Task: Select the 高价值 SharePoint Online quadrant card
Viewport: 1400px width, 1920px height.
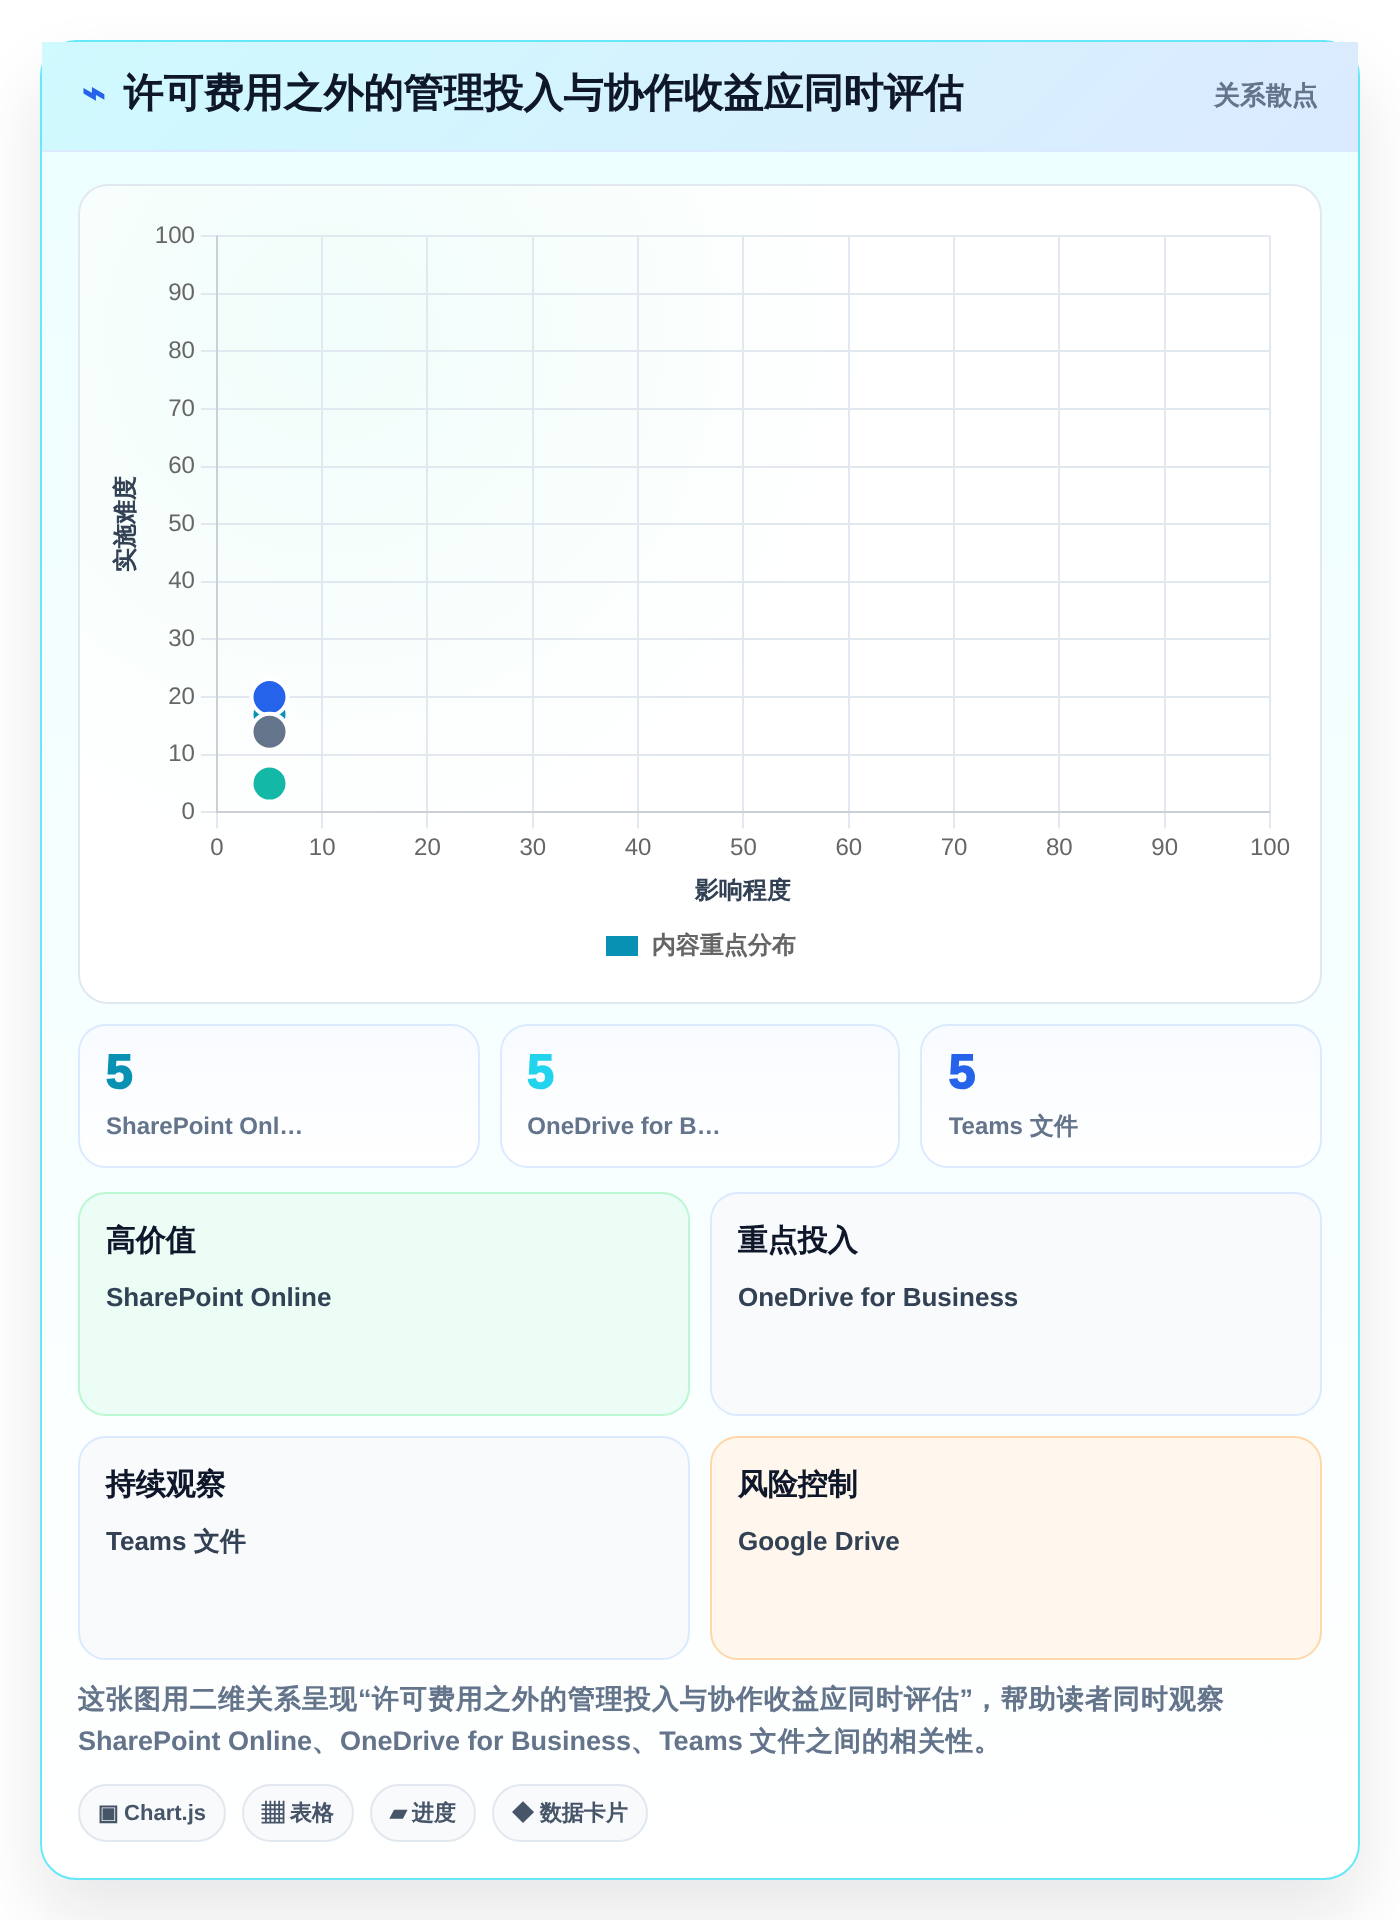Action: pos(384,1304)
